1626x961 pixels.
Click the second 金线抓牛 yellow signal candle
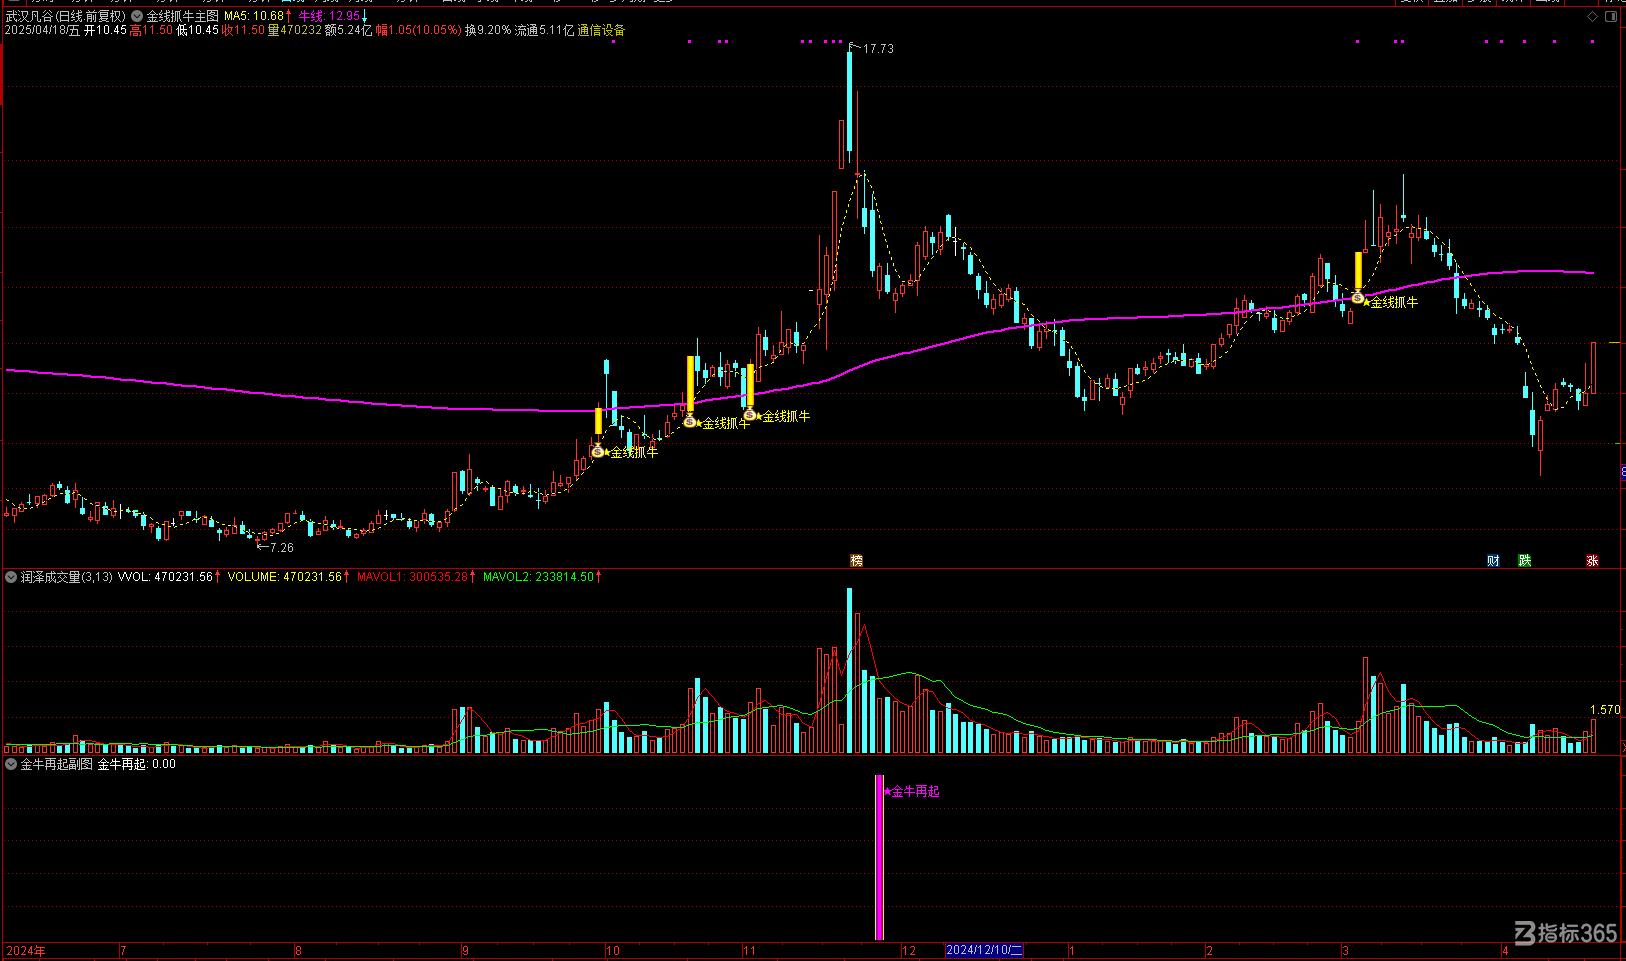(x=690, y=382)
